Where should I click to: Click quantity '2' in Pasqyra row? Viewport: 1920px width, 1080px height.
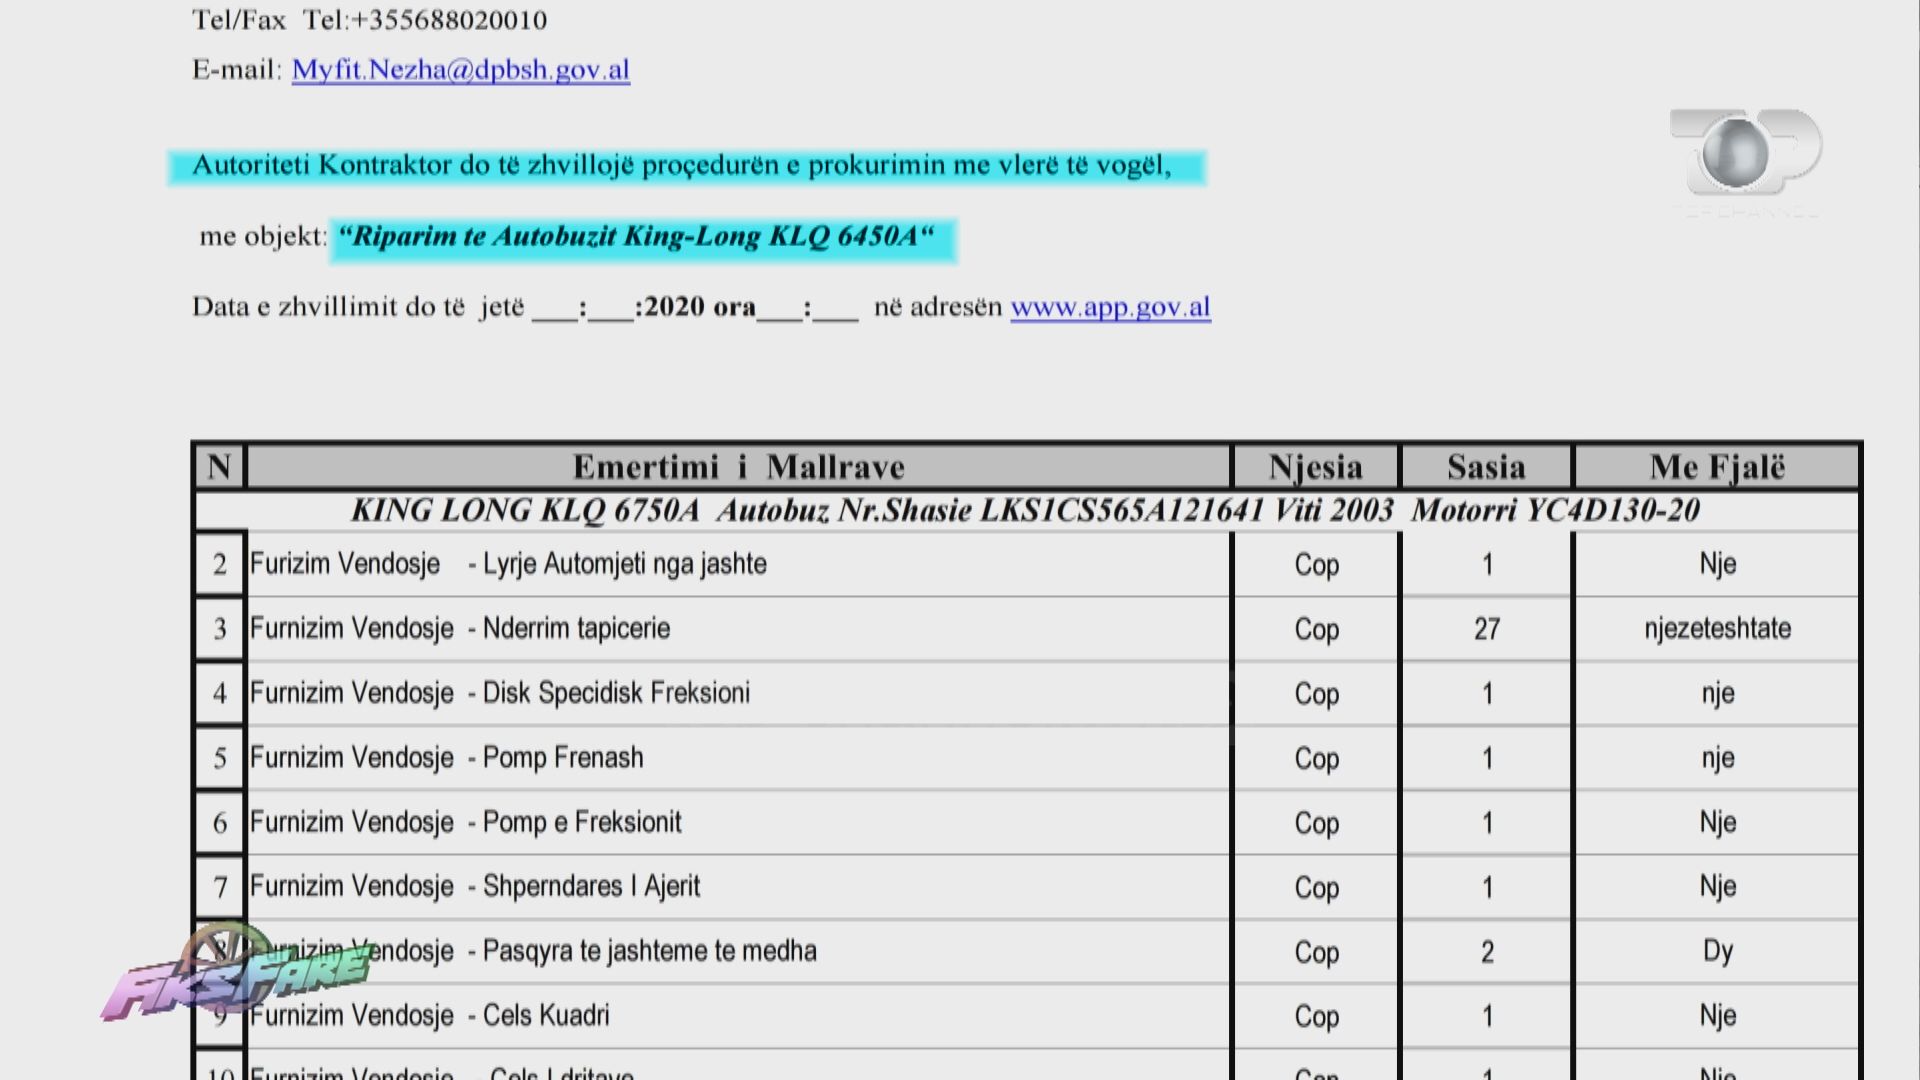tap(1486, 952)
